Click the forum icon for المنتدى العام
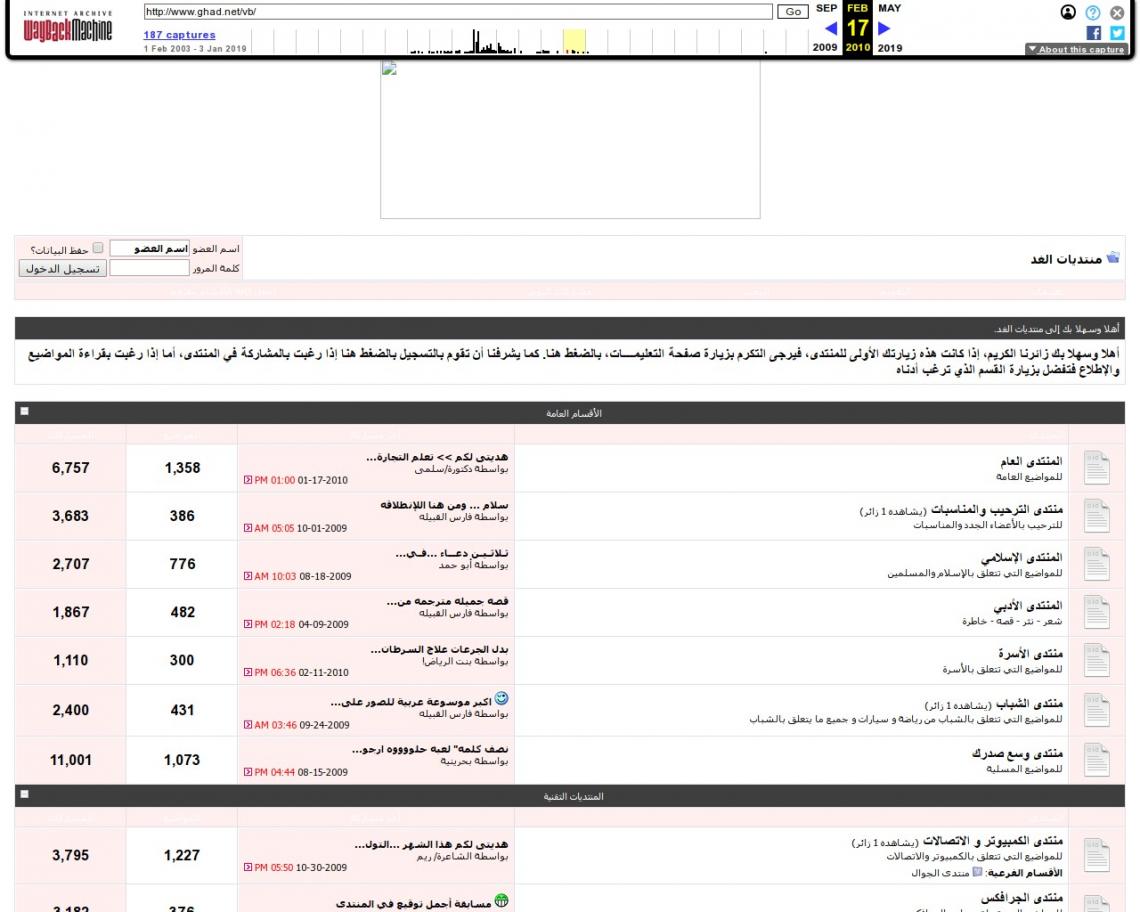This screenshot has height=912, width=1140. [1096, 468]
